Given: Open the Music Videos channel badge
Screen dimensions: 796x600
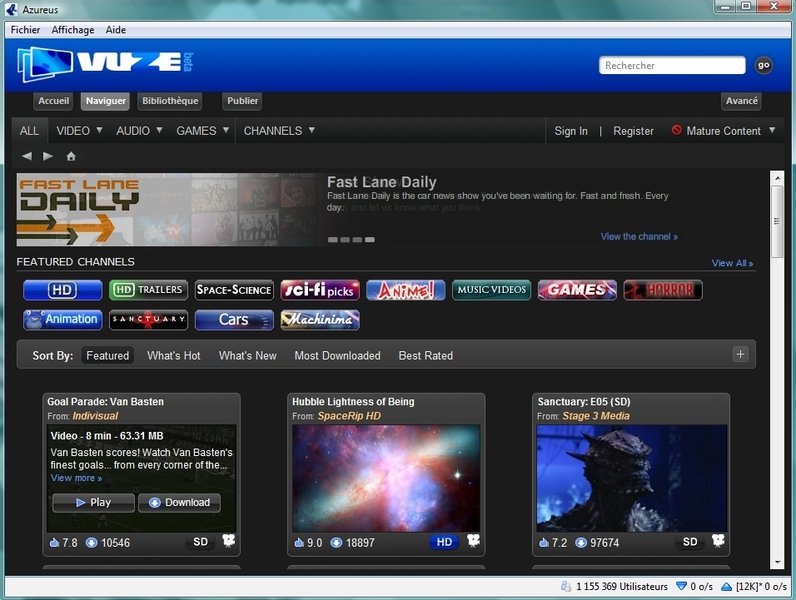Looking at the screenshot, I should point(491,290).
